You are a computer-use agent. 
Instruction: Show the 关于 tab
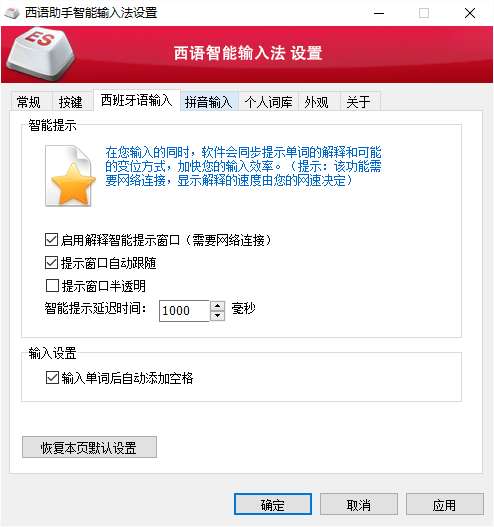359,102
